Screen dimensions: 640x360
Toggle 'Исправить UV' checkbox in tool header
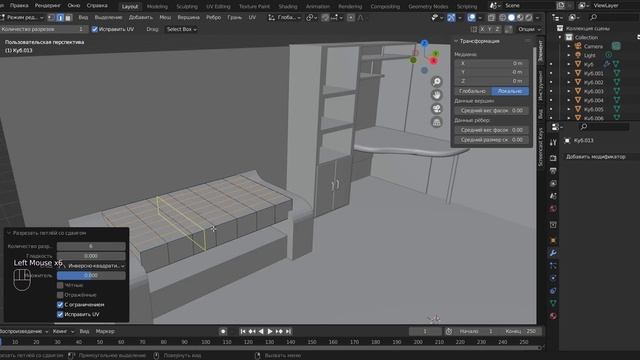coord(95,29)
